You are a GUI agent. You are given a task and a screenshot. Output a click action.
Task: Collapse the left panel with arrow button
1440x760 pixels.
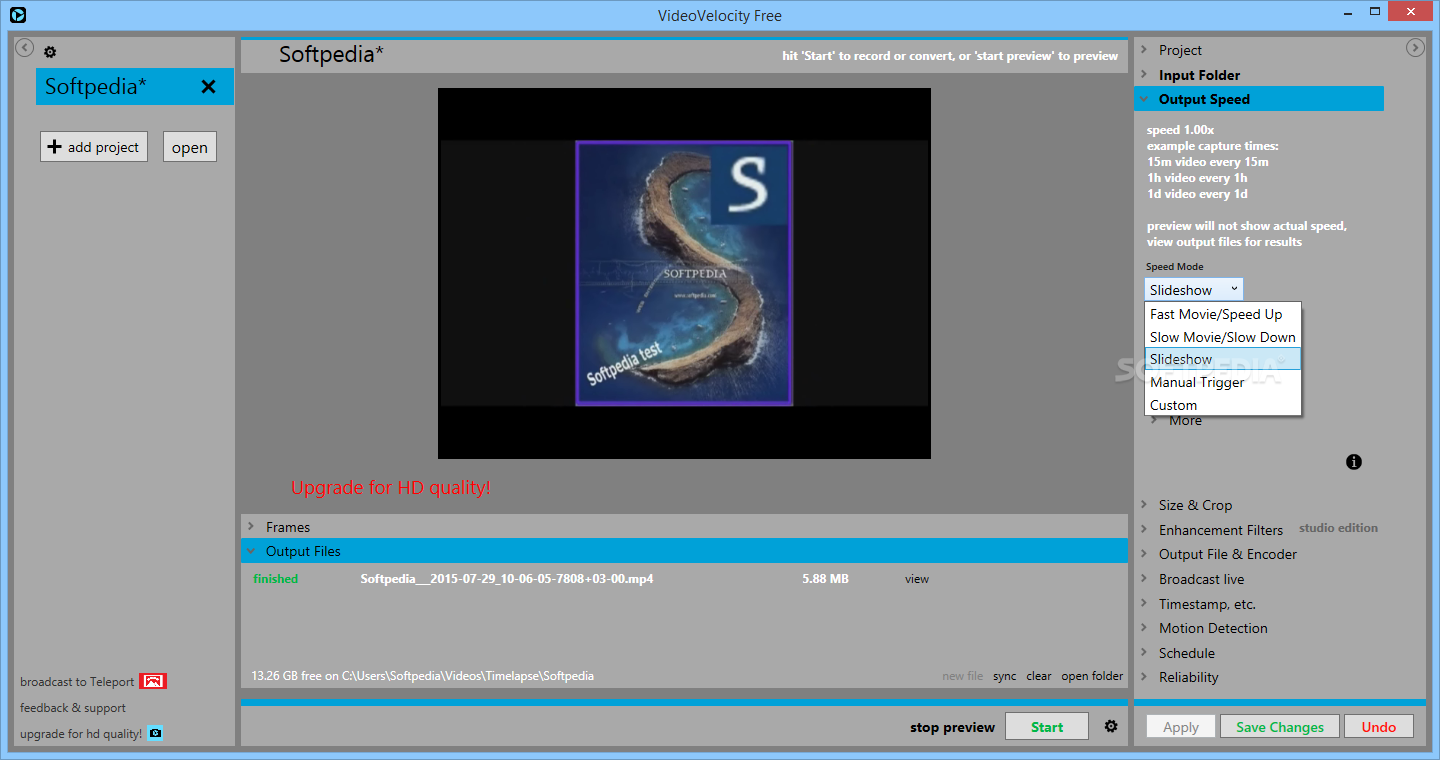(25, 47)
